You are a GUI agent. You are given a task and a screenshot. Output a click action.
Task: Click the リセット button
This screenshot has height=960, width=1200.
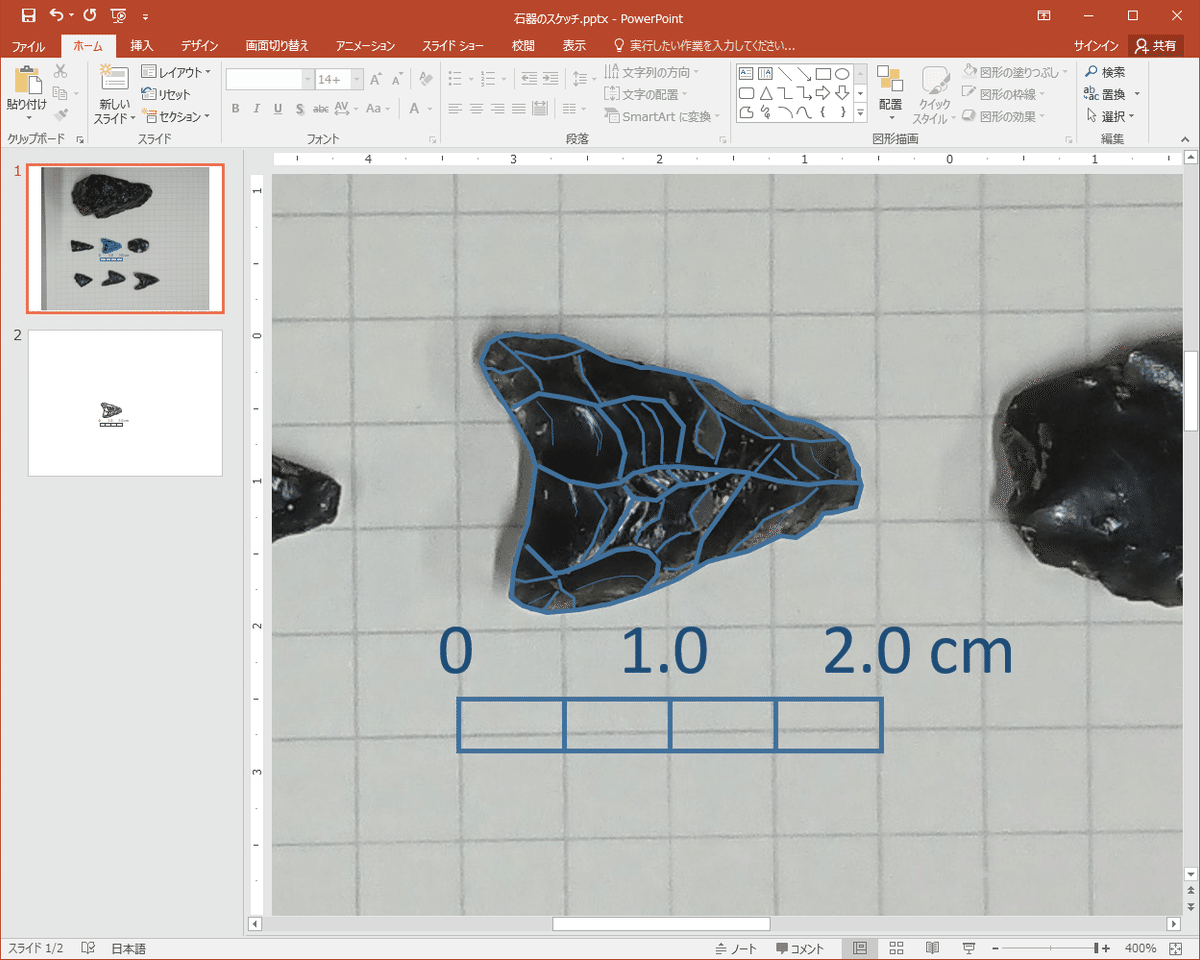tap(166, 94)
